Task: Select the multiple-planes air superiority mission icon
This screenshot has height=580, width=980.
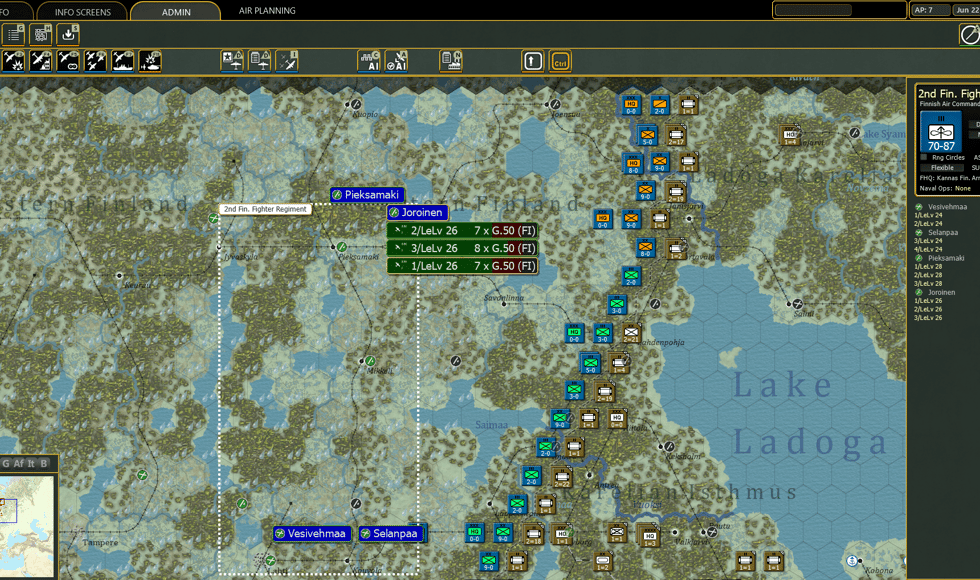Action: tap(96, 61)
